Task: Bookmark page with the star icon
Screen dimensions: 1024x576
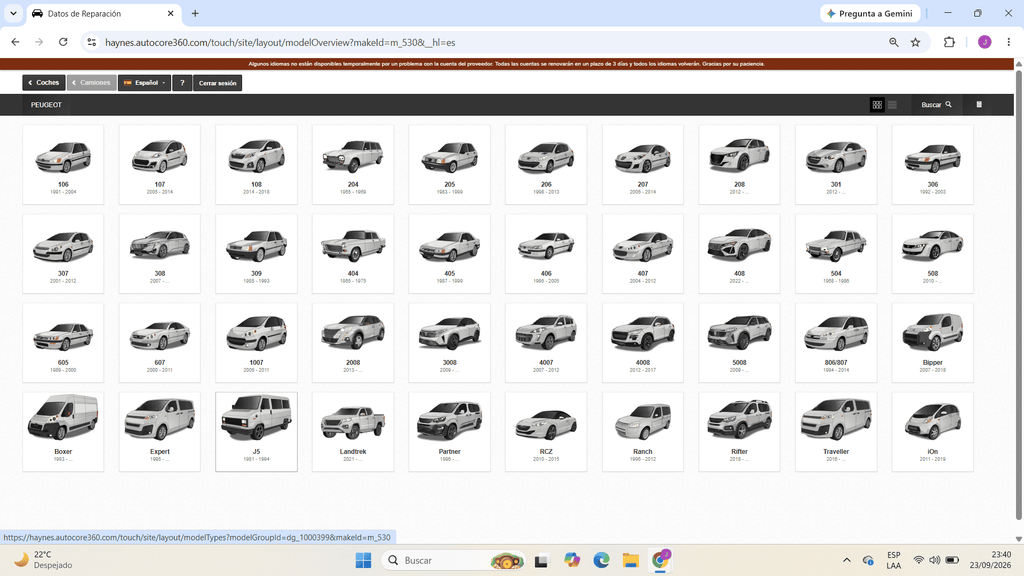Action: point(916,42)
